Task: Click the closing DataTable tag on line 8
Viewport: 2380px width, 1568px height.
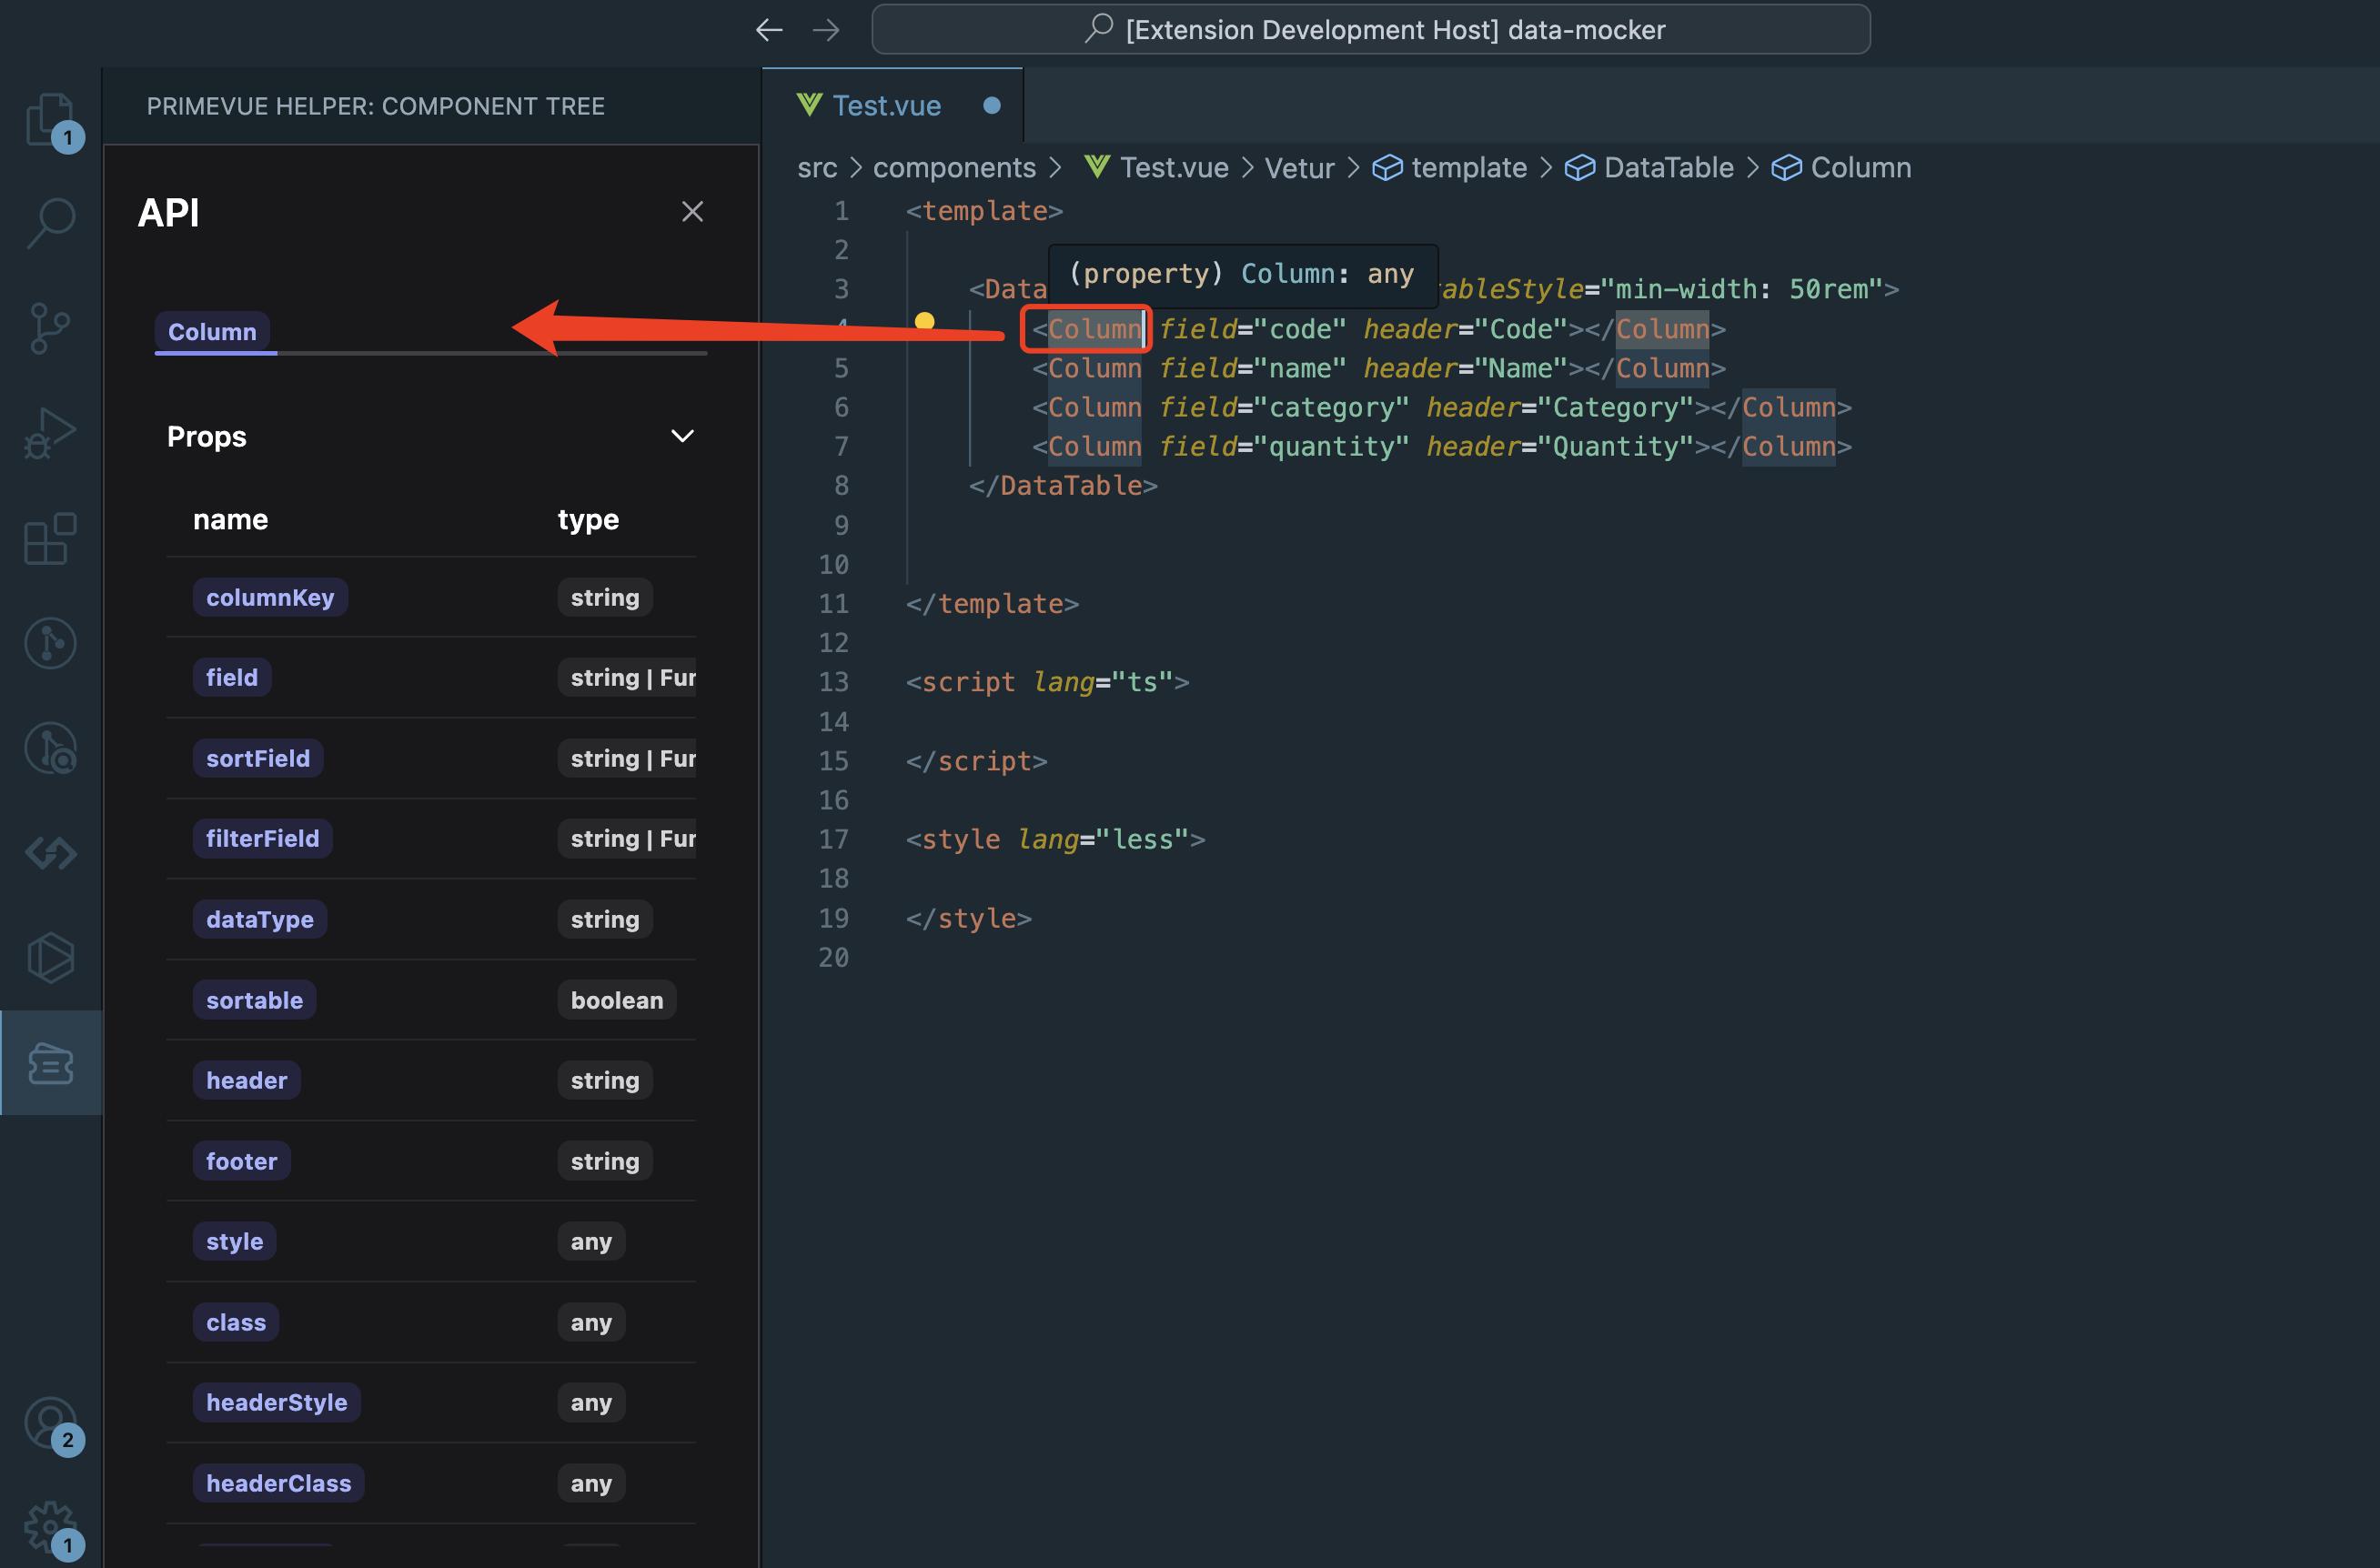Action: (x=1063, y=486)
